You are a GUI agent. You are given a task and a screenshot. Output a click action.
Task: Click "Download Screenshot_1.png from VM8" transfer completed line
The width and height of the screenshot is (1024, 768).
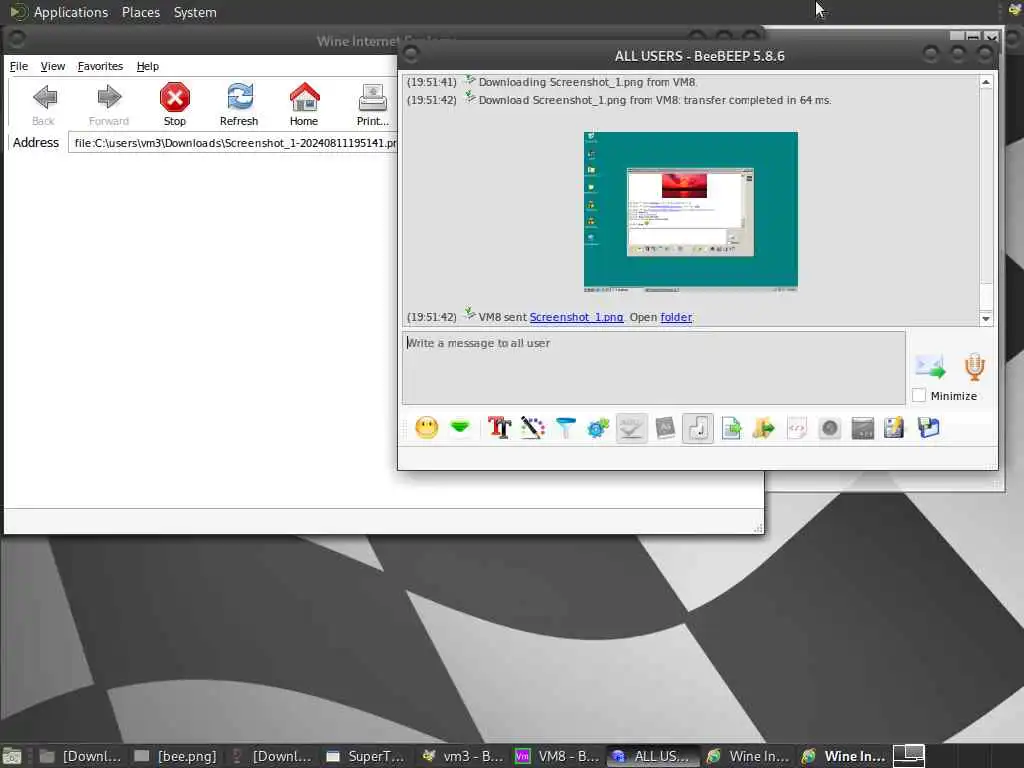(654, 100)
